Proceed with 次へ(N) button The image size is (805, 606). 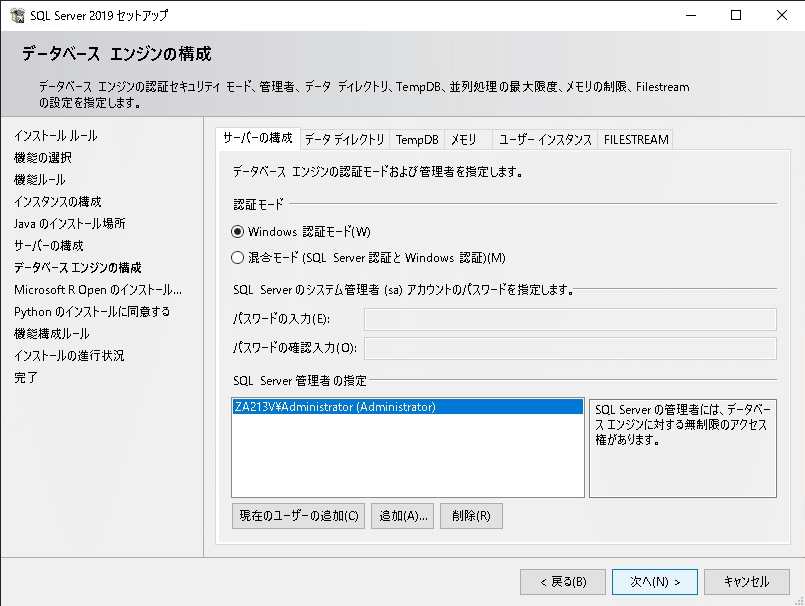point(655,582)
